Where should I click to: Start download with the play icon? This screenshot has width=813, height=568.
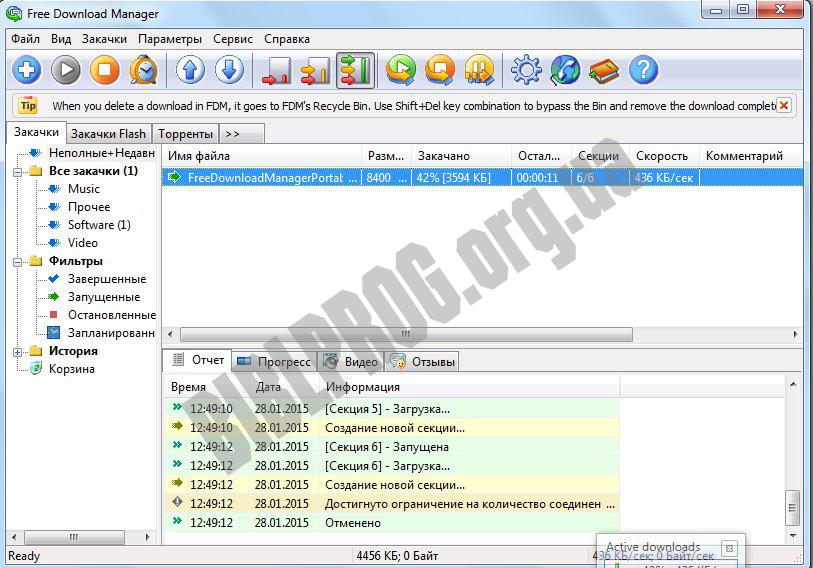pos(65,70)
